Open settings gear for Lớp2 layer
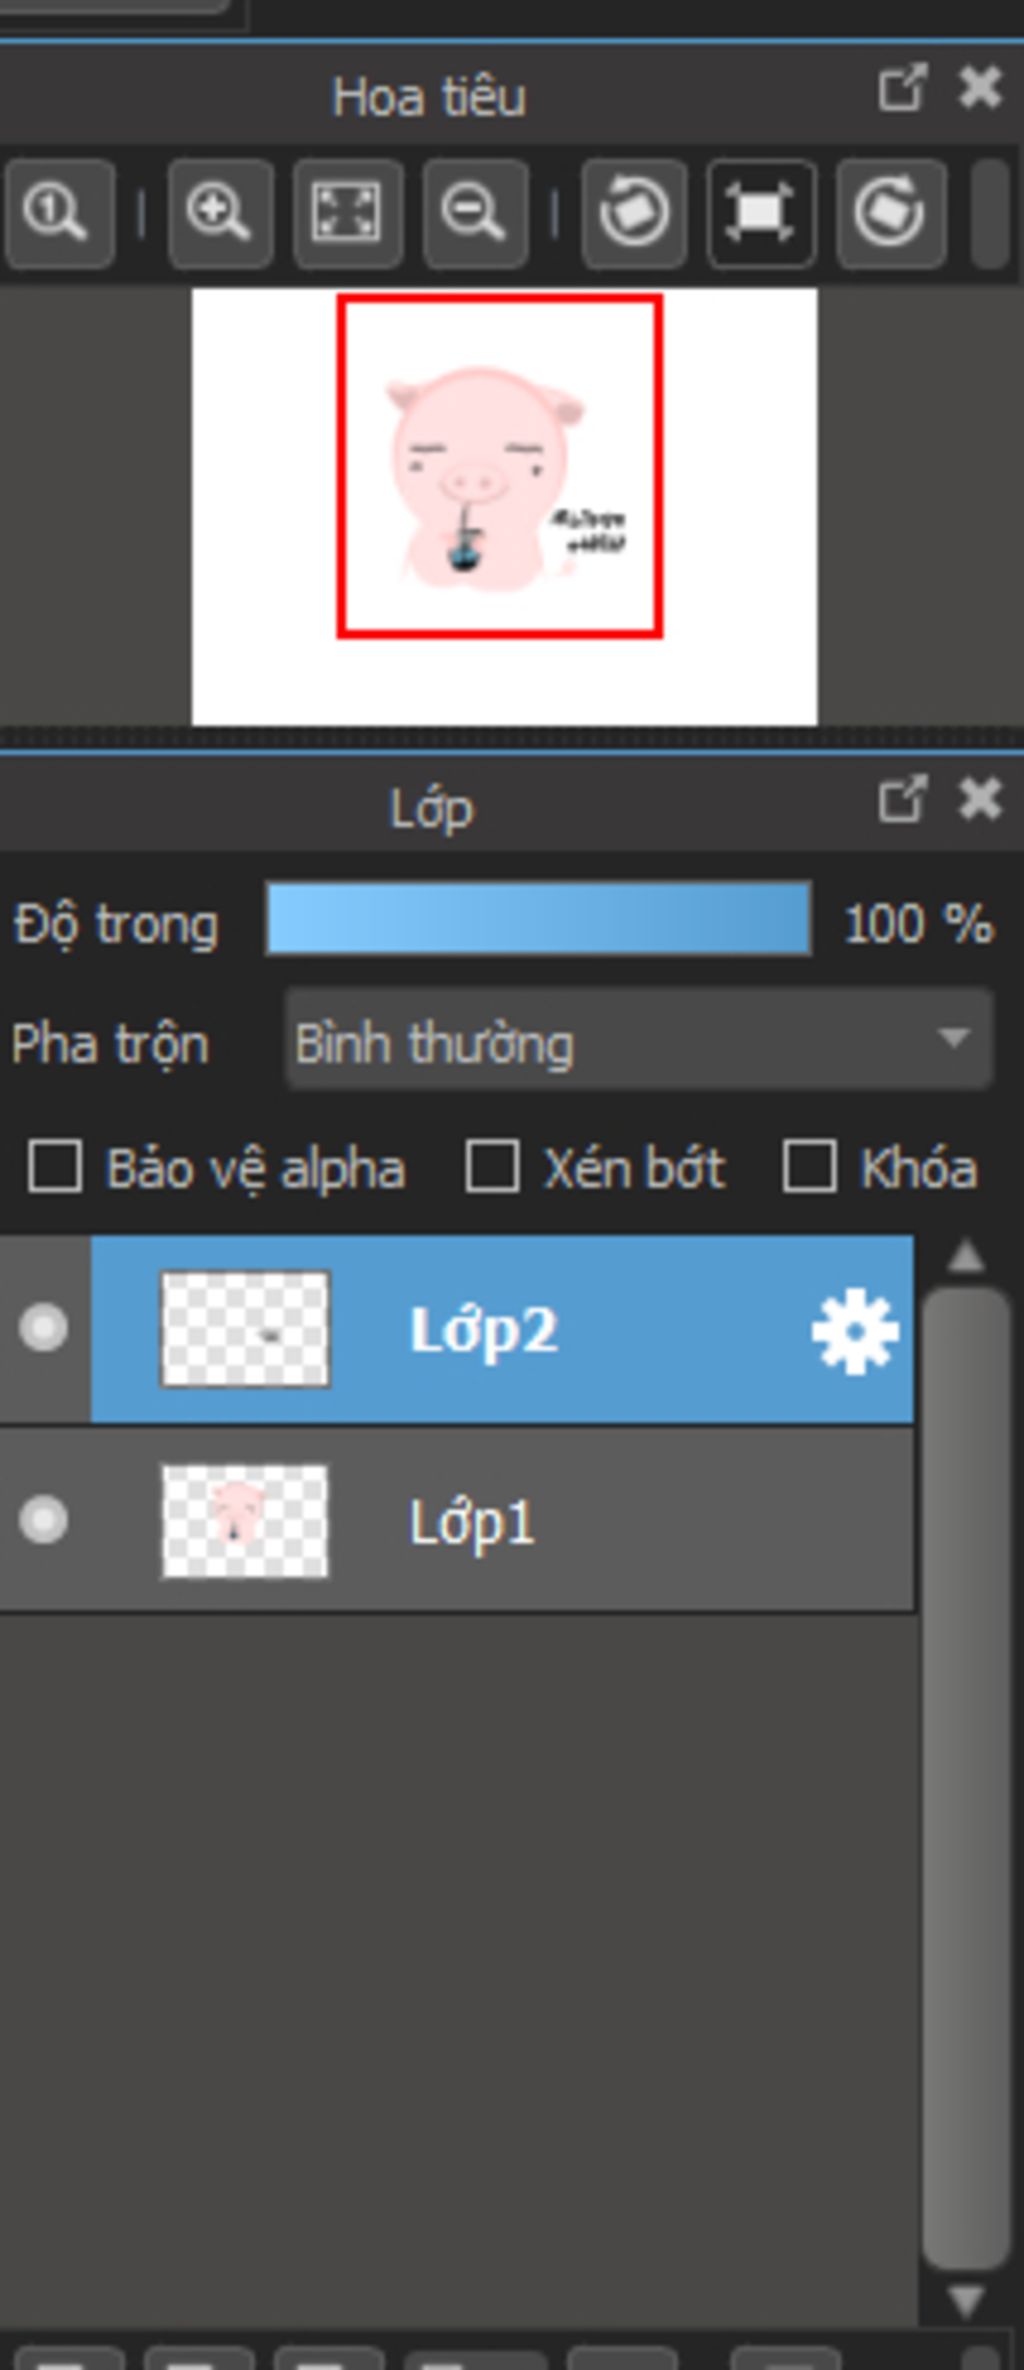 point(855,1333)
